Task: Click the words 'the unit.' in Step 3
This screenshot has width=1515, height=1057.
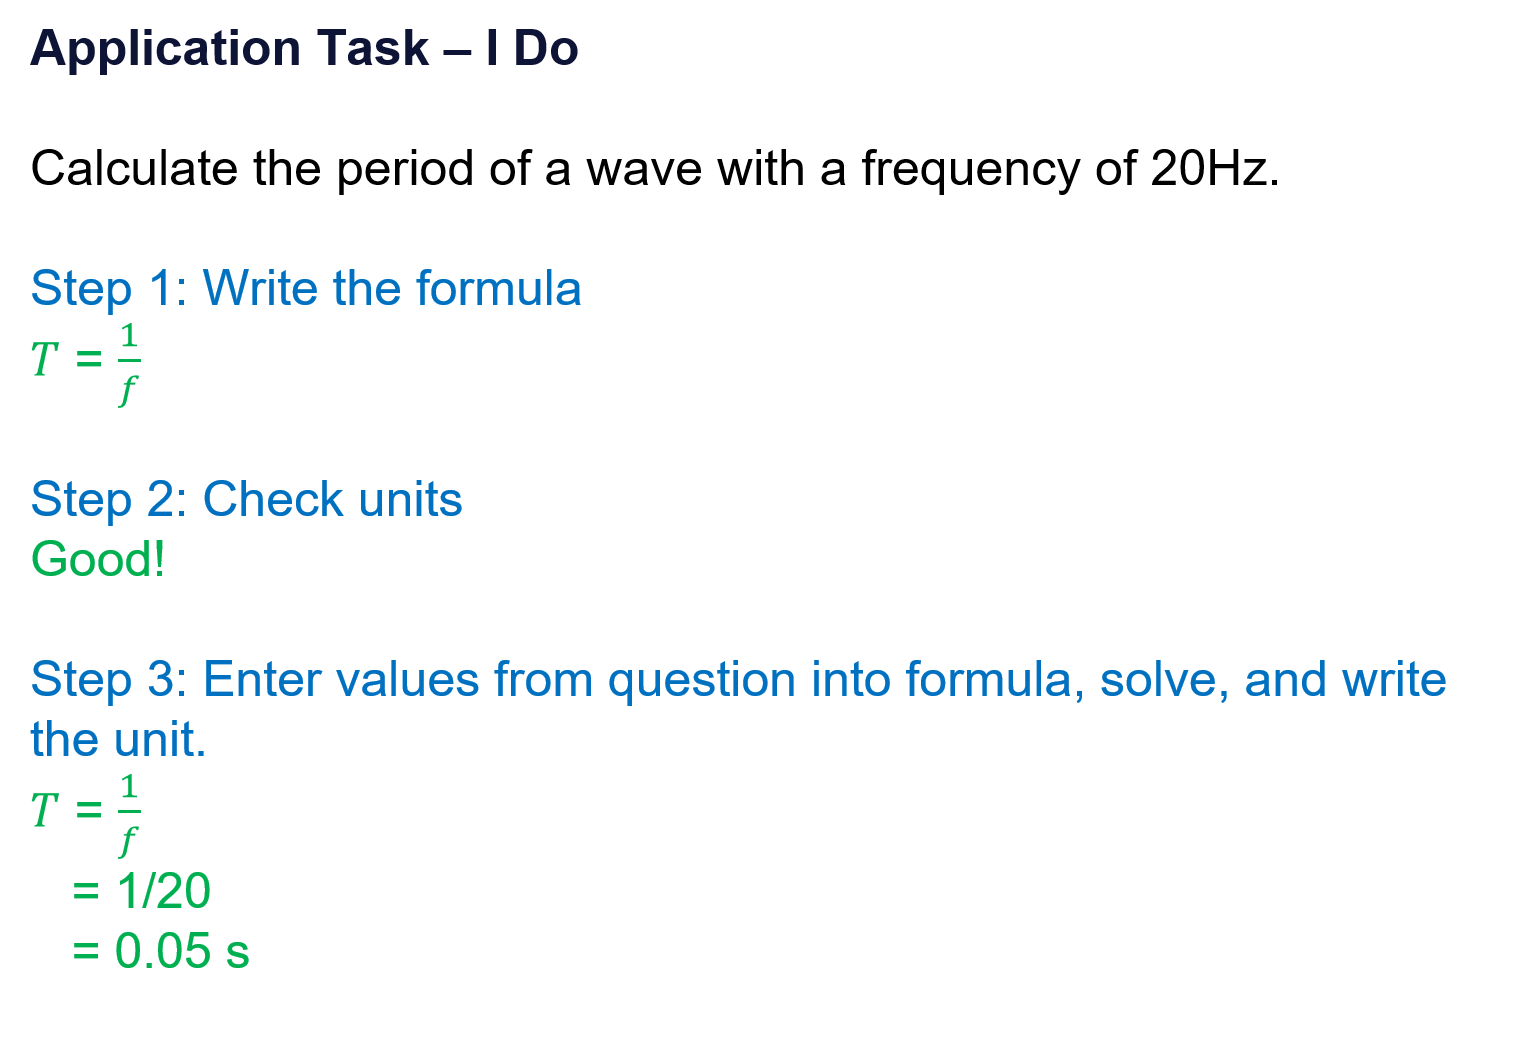Action: pos(118,740)
